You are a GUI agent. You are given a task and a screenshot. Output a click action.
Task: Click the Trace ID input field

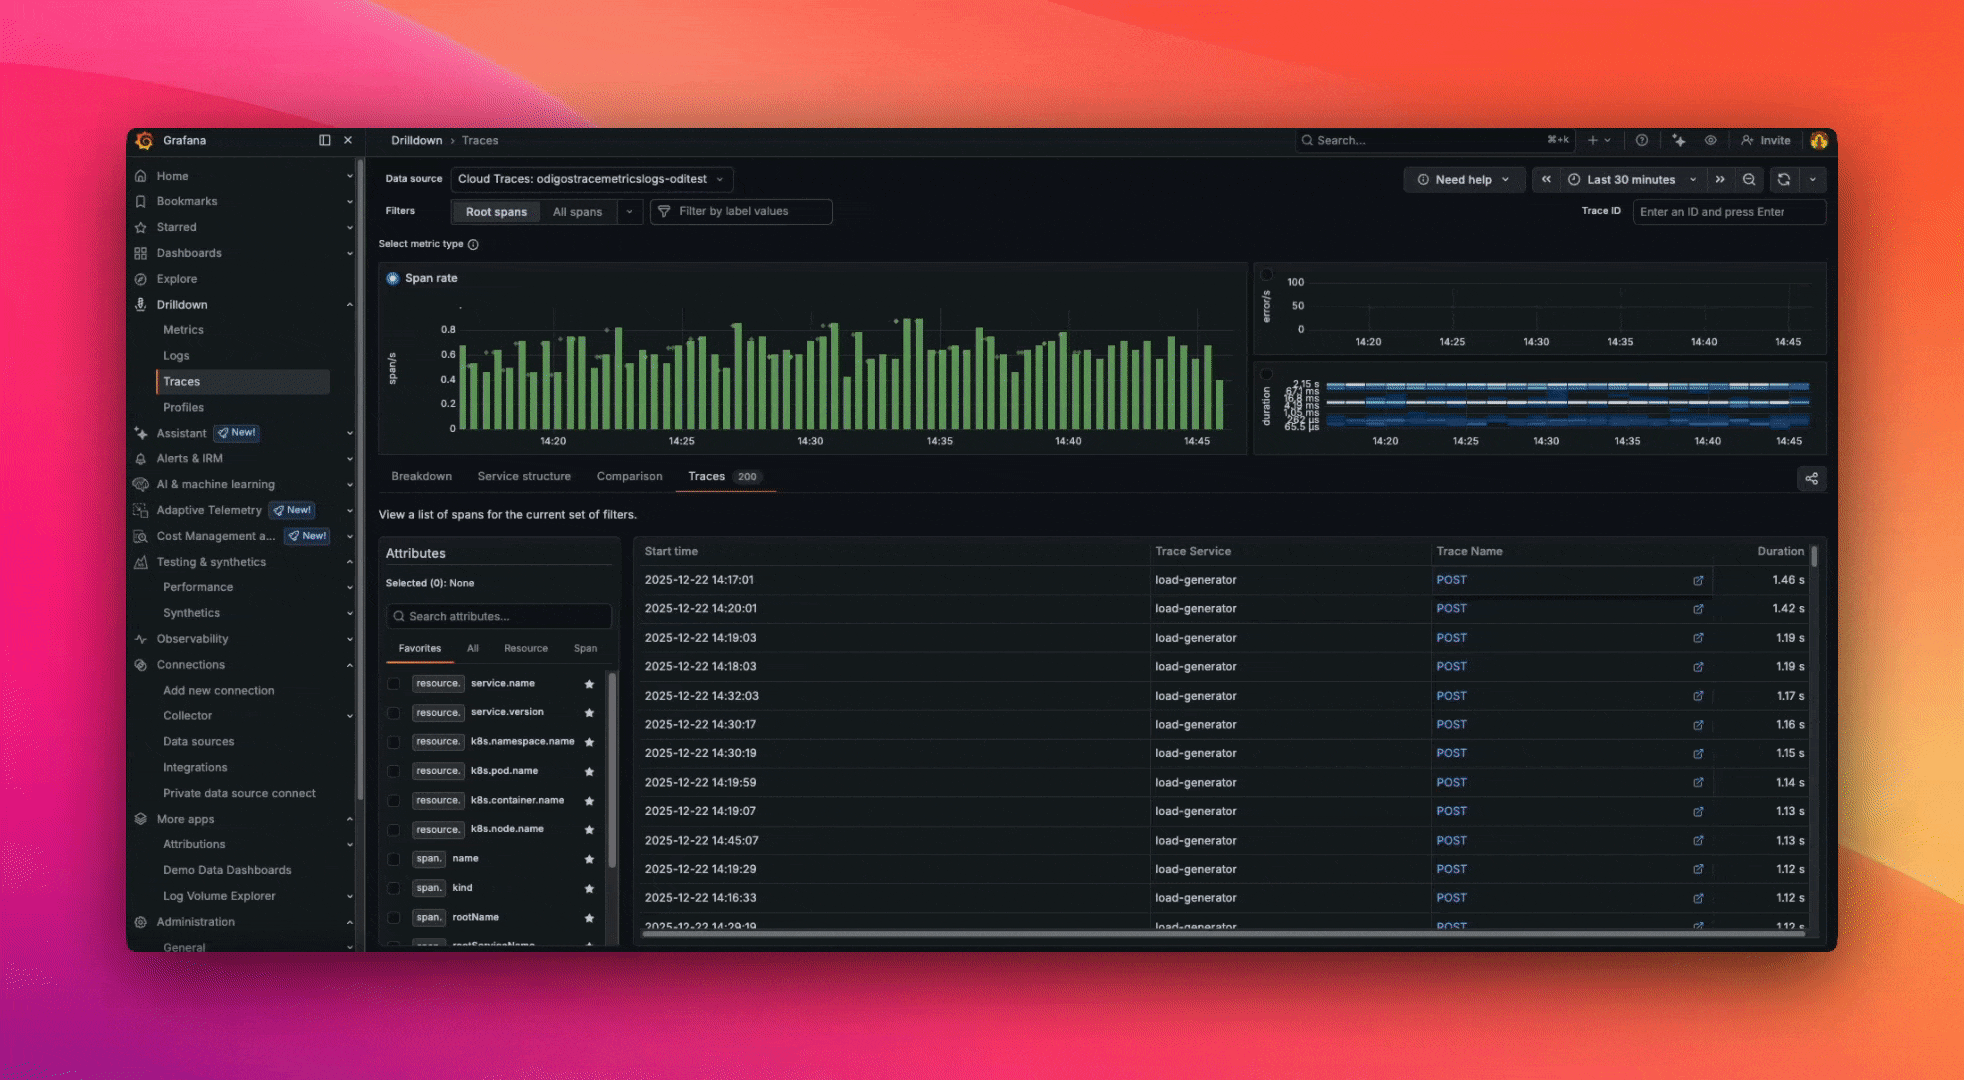pyautogui.click(x=1728, y=212)
